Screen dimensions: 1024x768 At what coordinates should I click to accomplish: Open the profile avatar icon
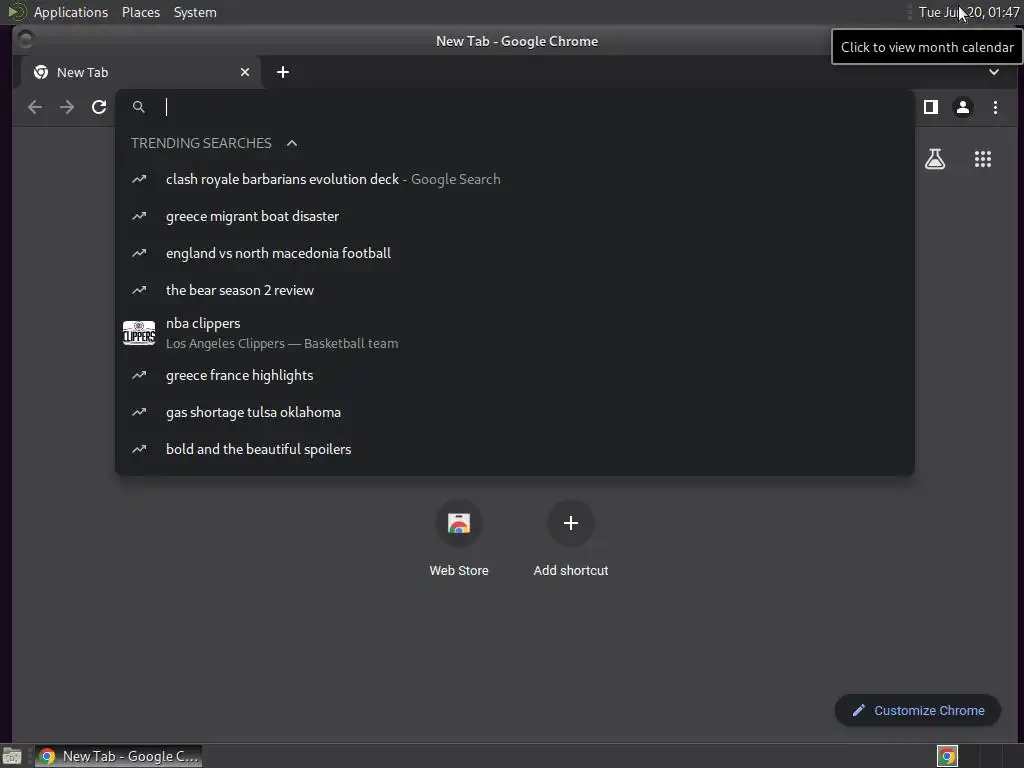point(963,107)
